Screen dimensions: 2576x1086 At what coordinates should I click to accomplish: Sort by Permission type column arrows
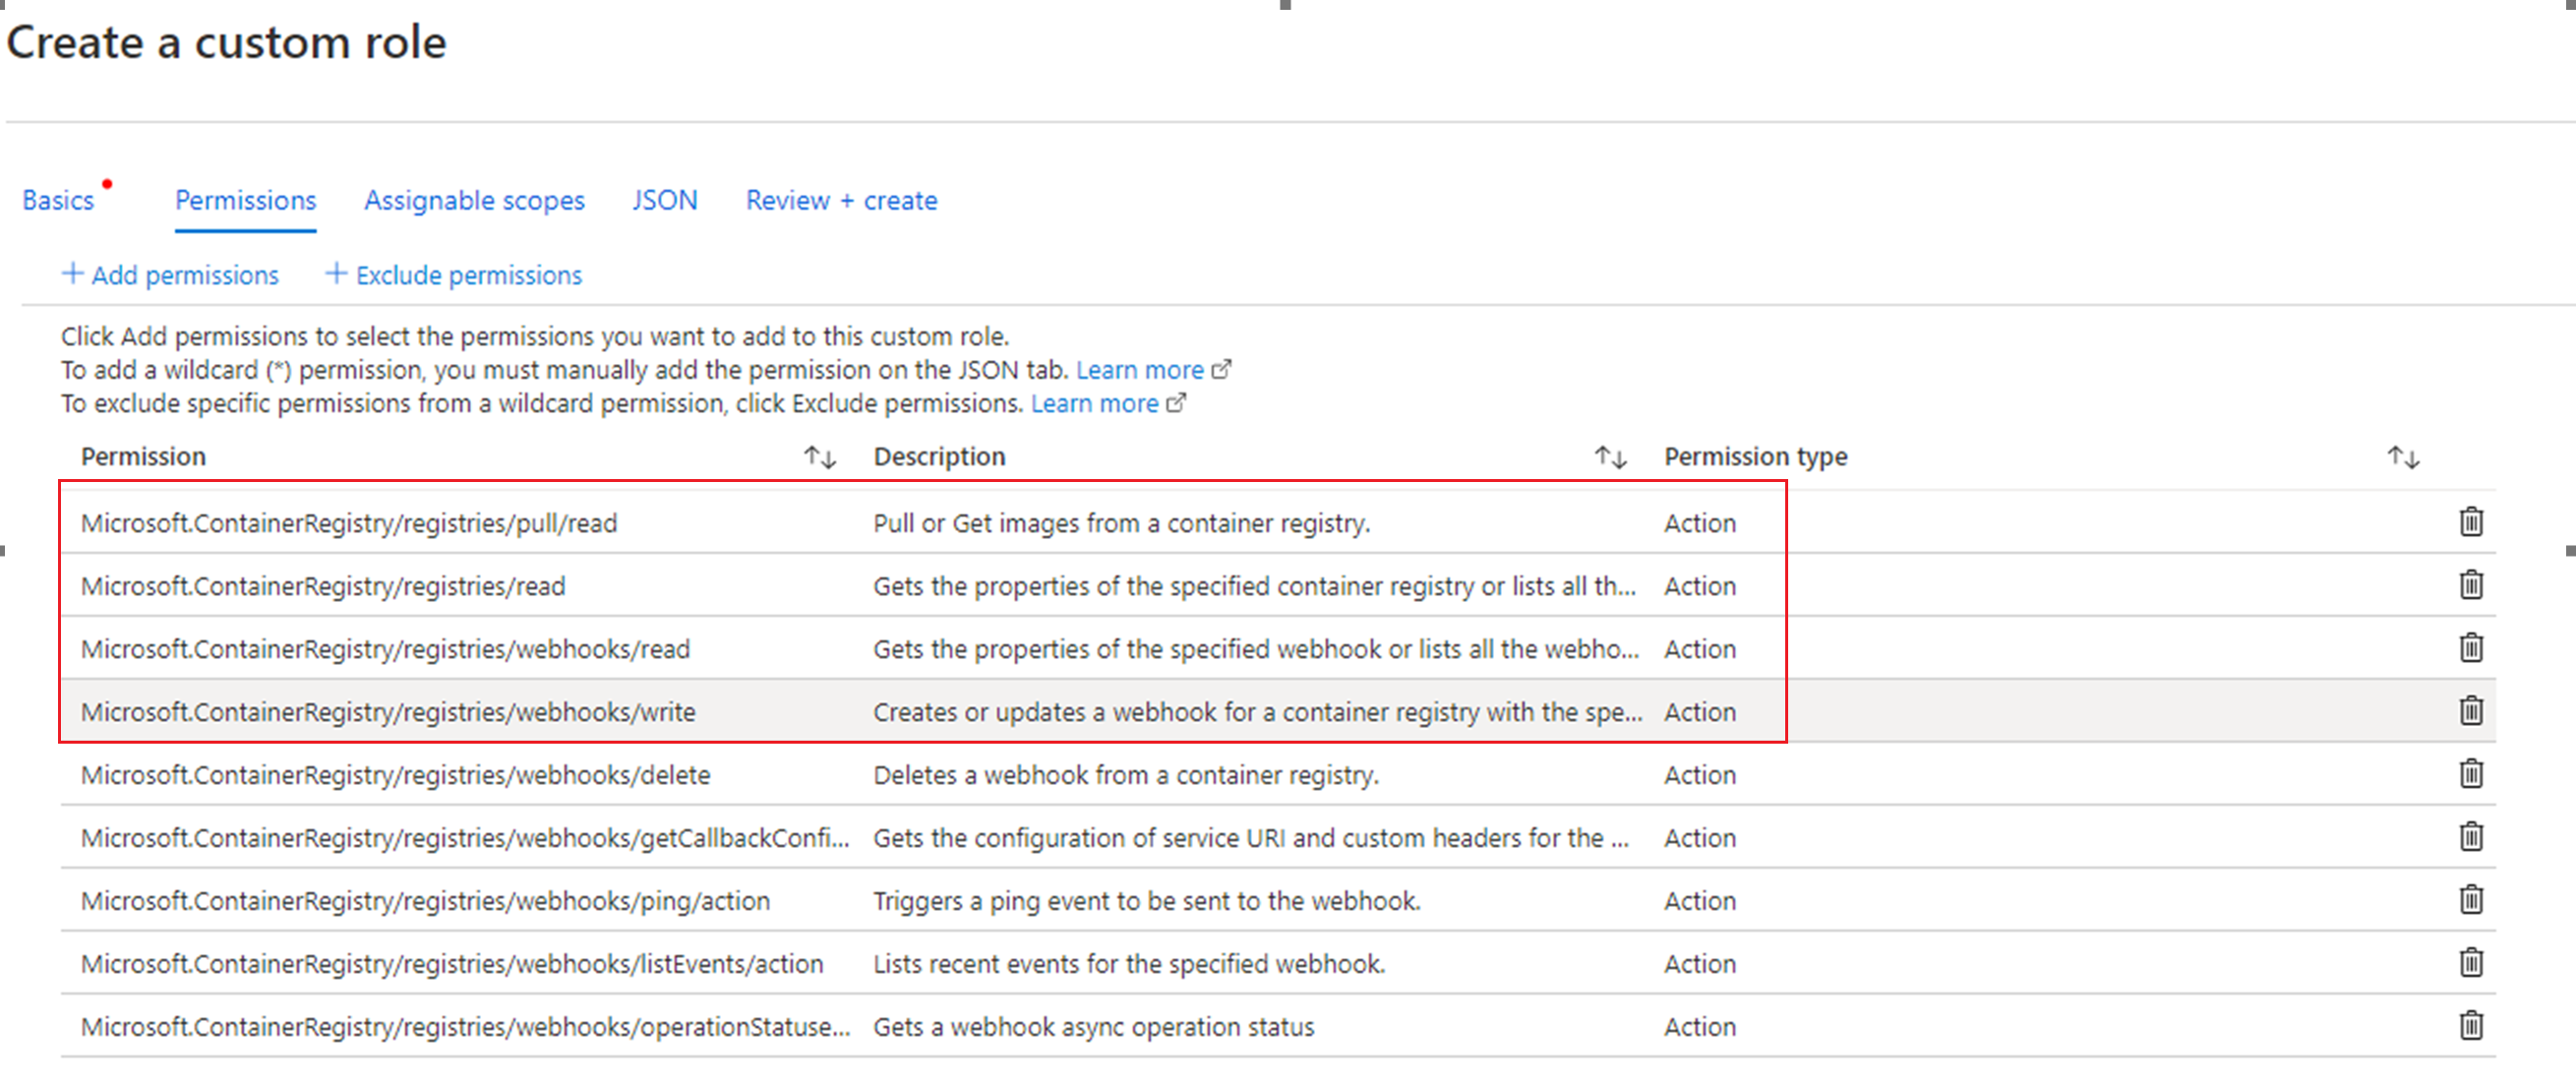coord(2402,458)
